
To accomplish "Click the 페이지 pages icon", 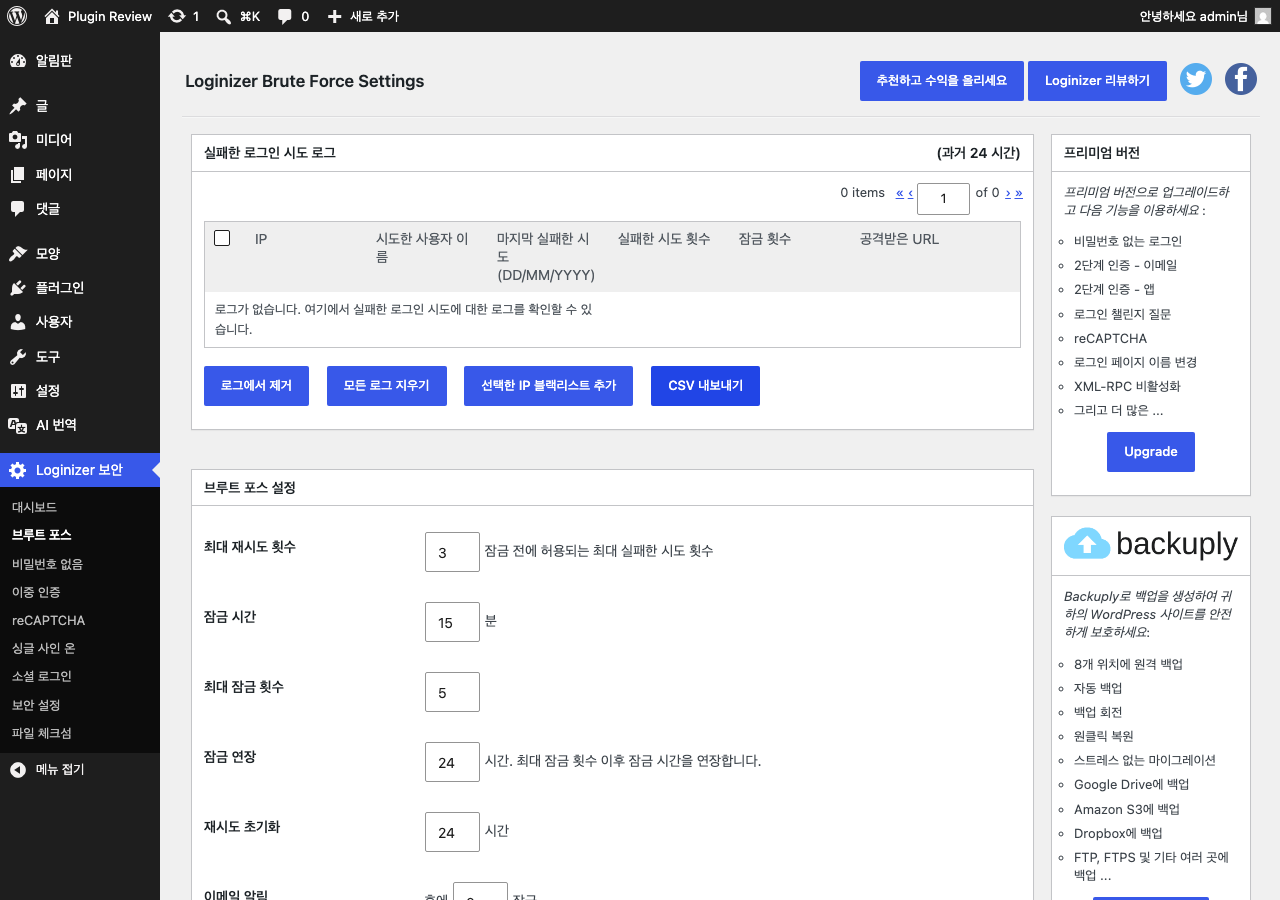I will (x=18, y=174).
